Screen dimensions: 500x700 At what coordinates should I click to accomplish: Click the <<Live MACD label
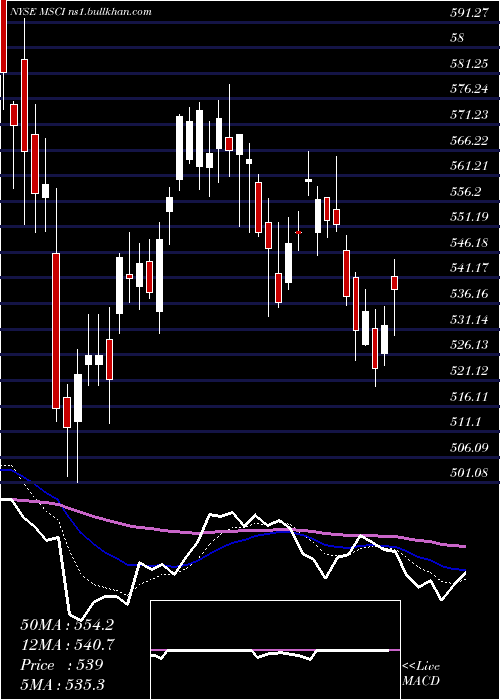coord(421,674)
